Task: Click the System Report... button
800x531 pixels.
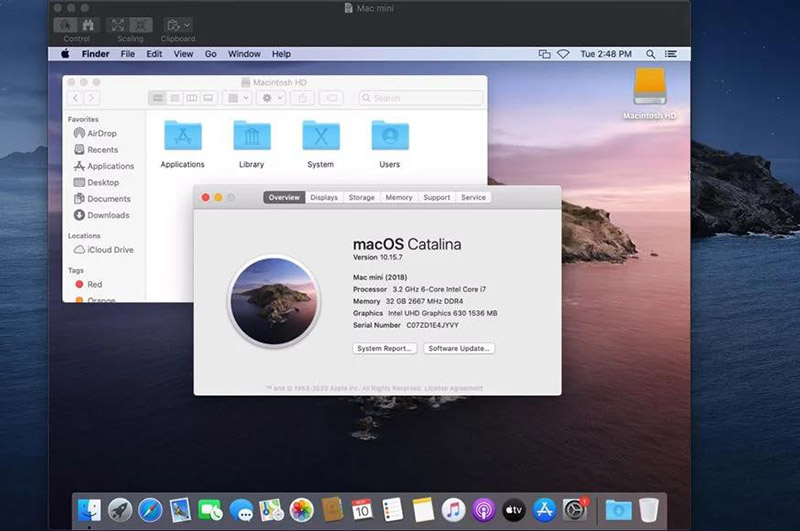Action: click(385, 348)
